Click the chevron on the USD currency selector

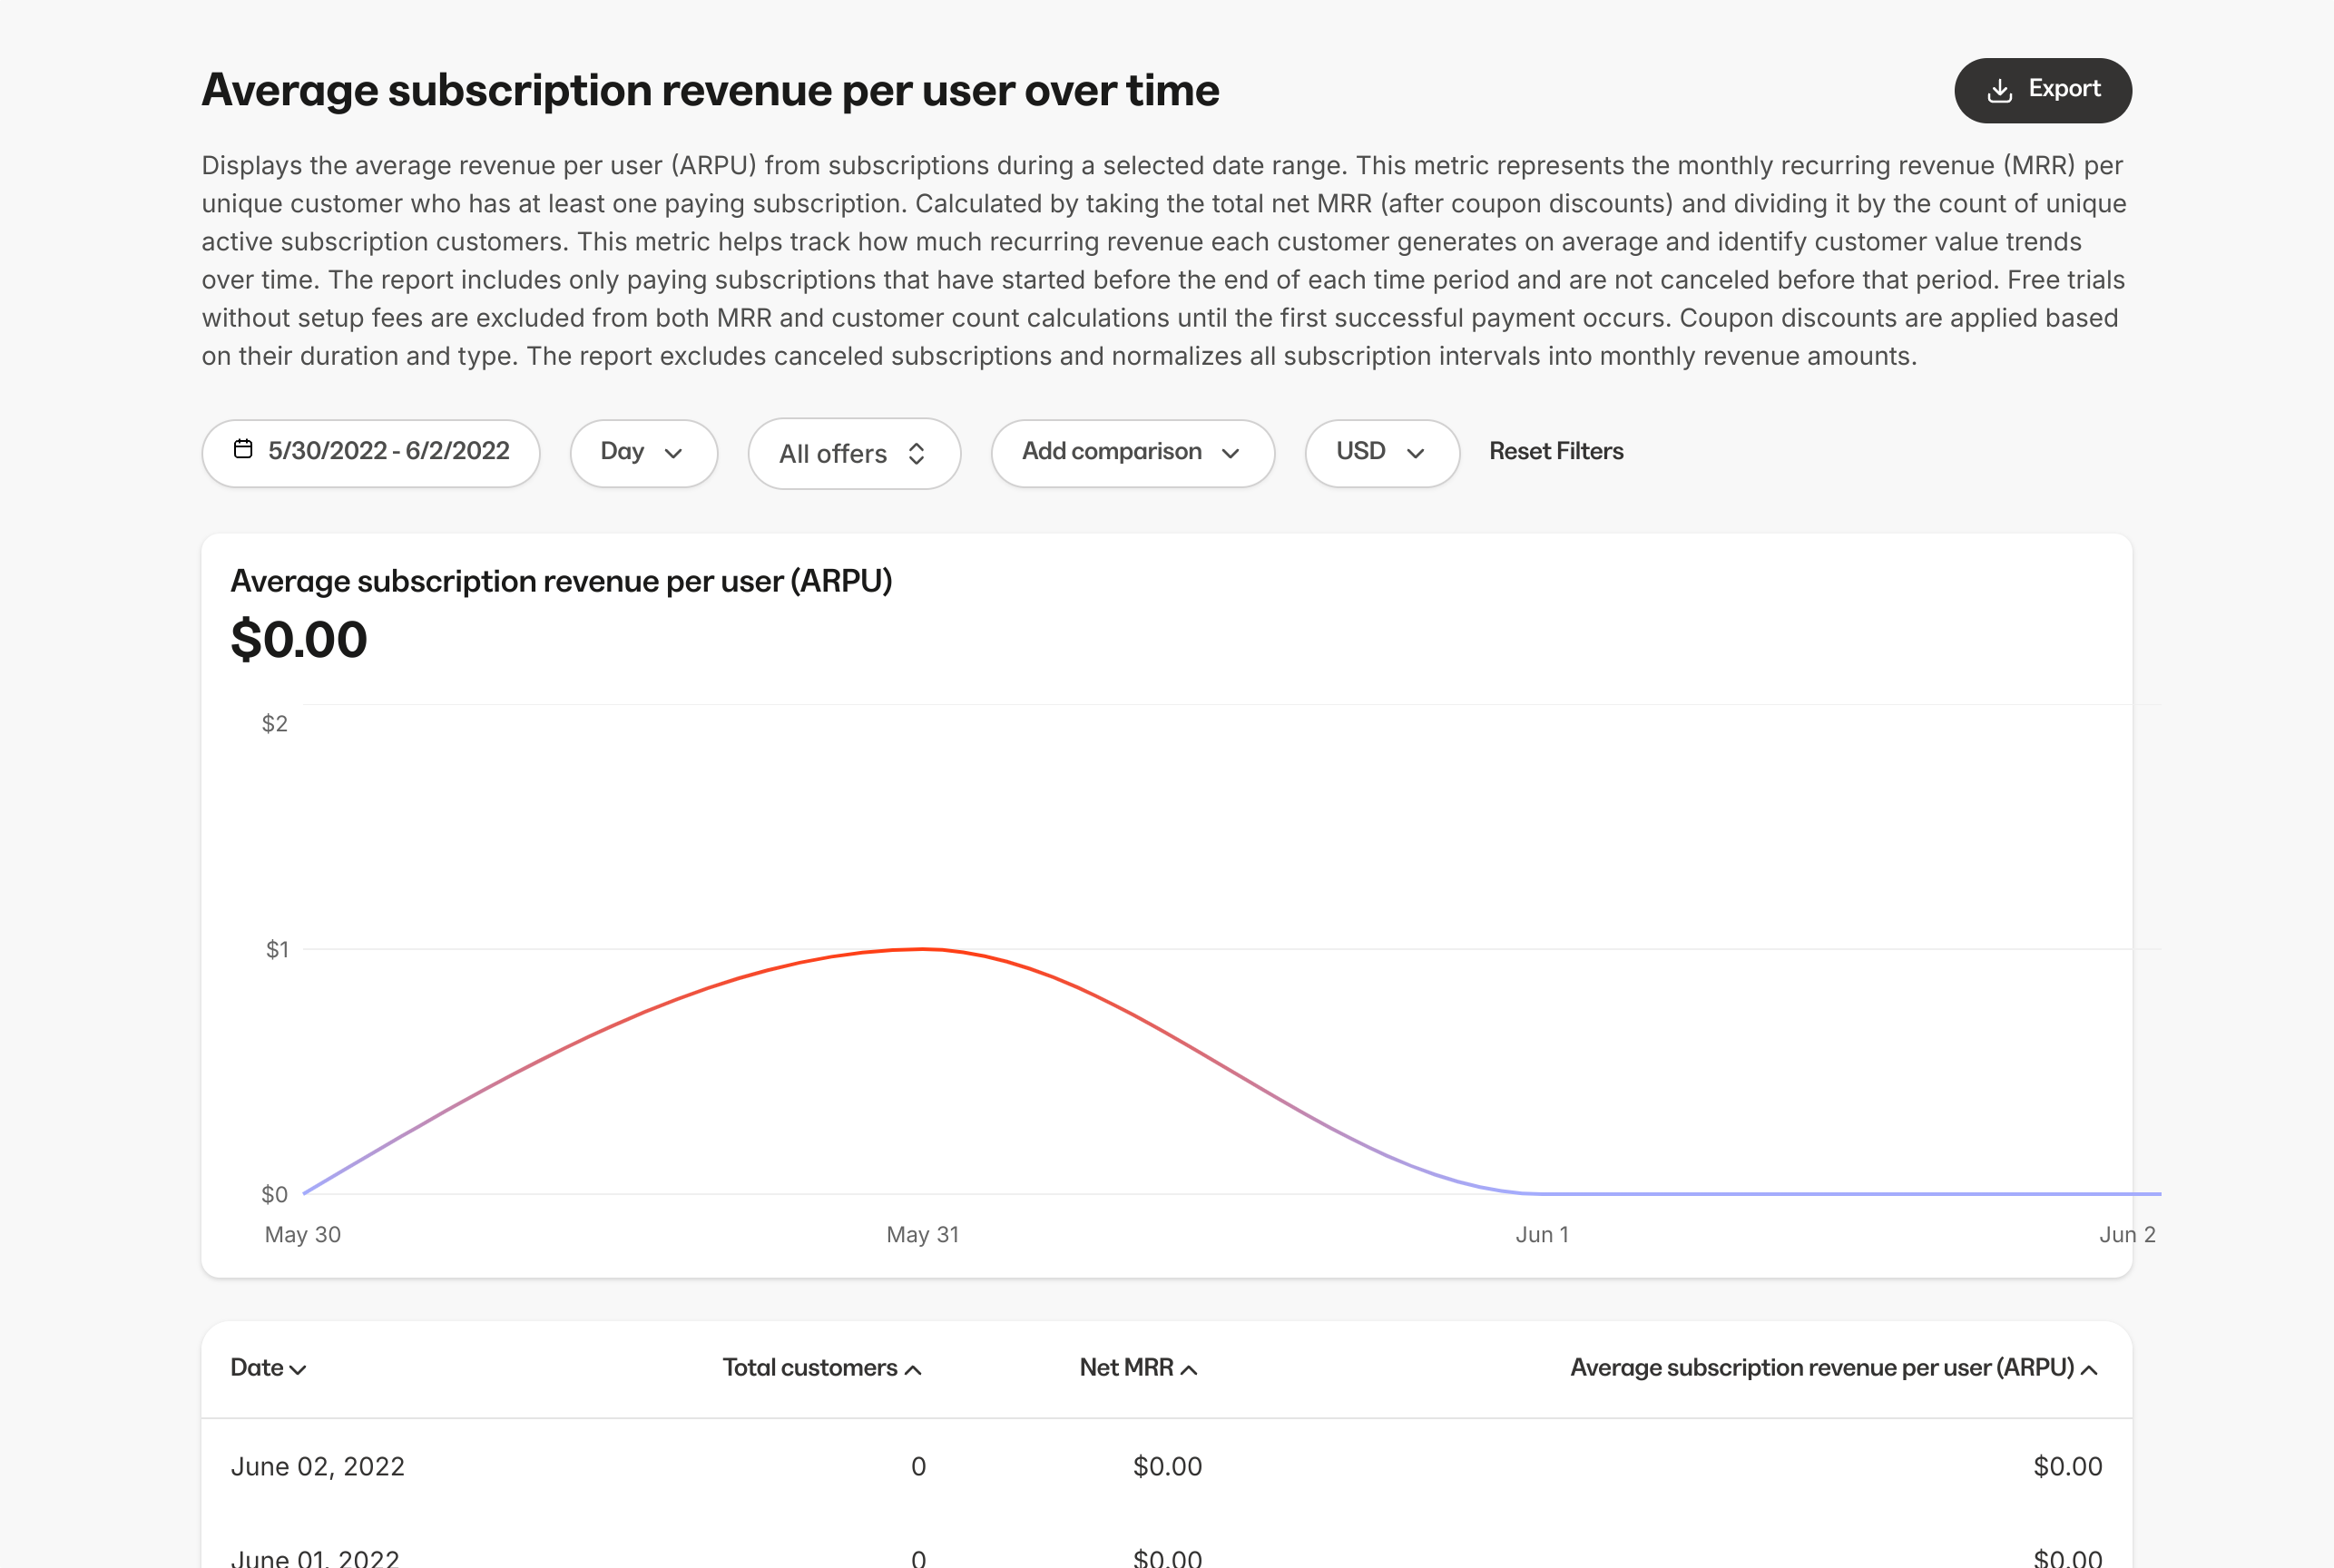point(1415,453)
